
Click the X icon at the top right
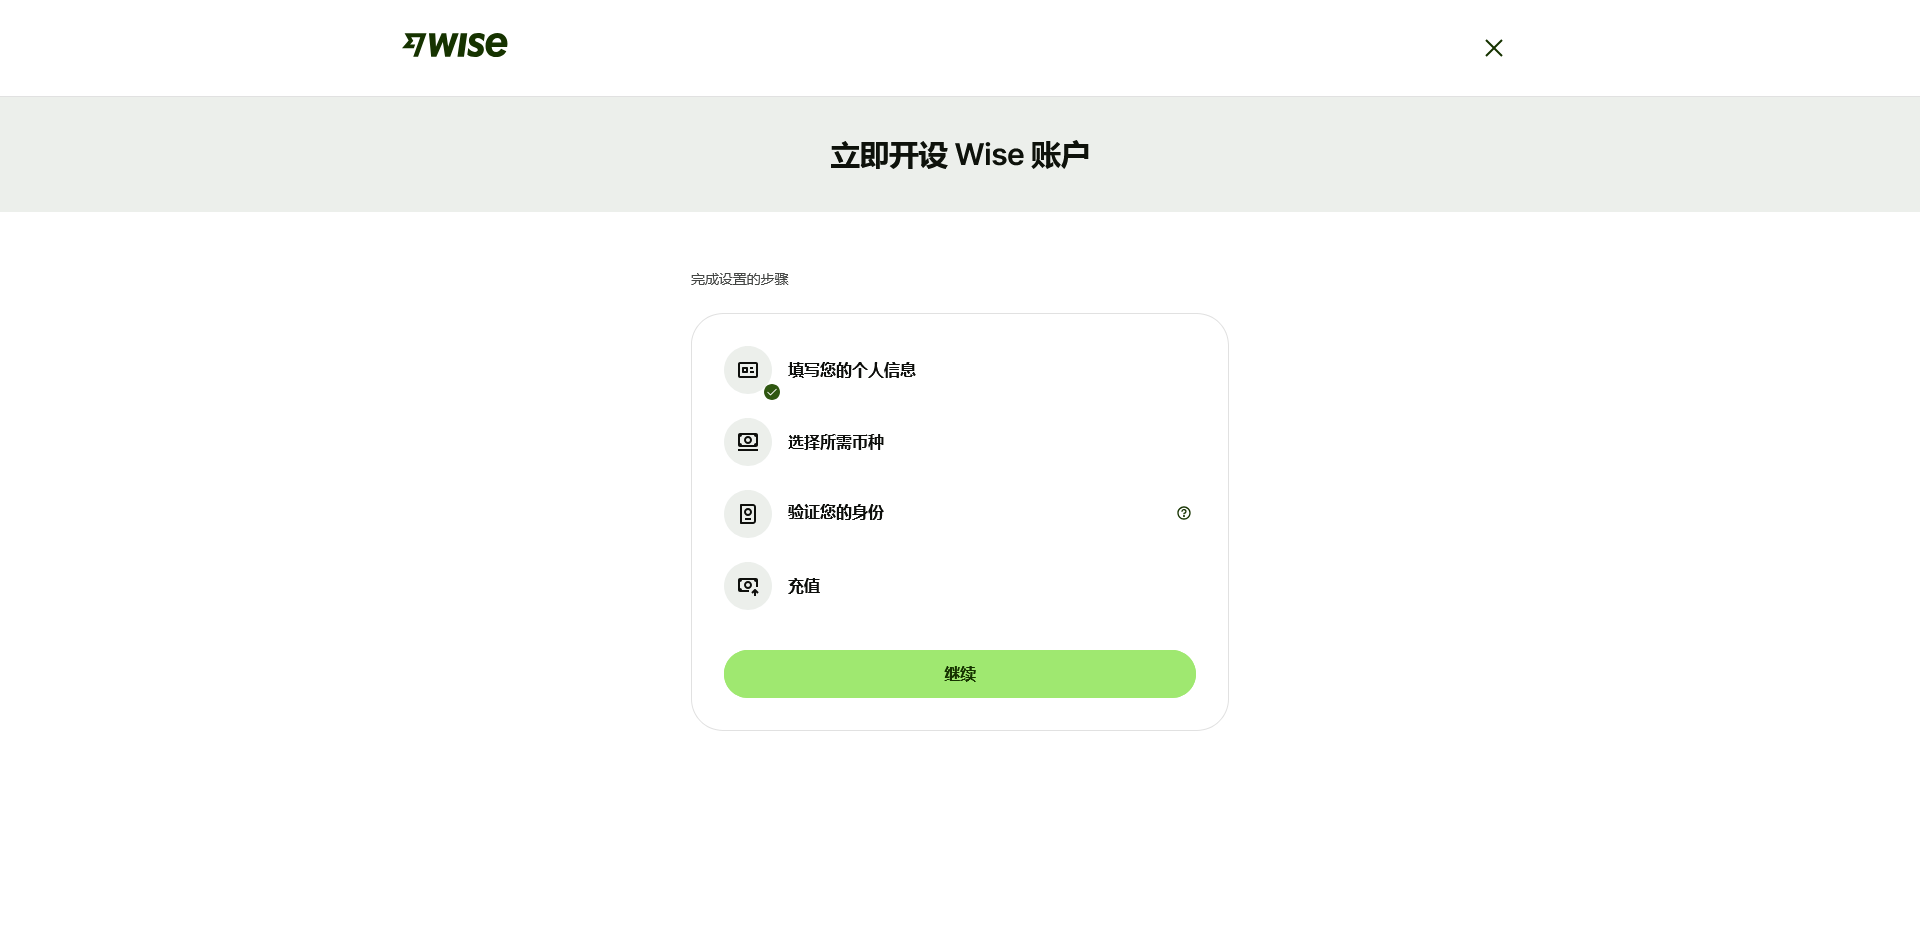click(x=1493, y=47)
